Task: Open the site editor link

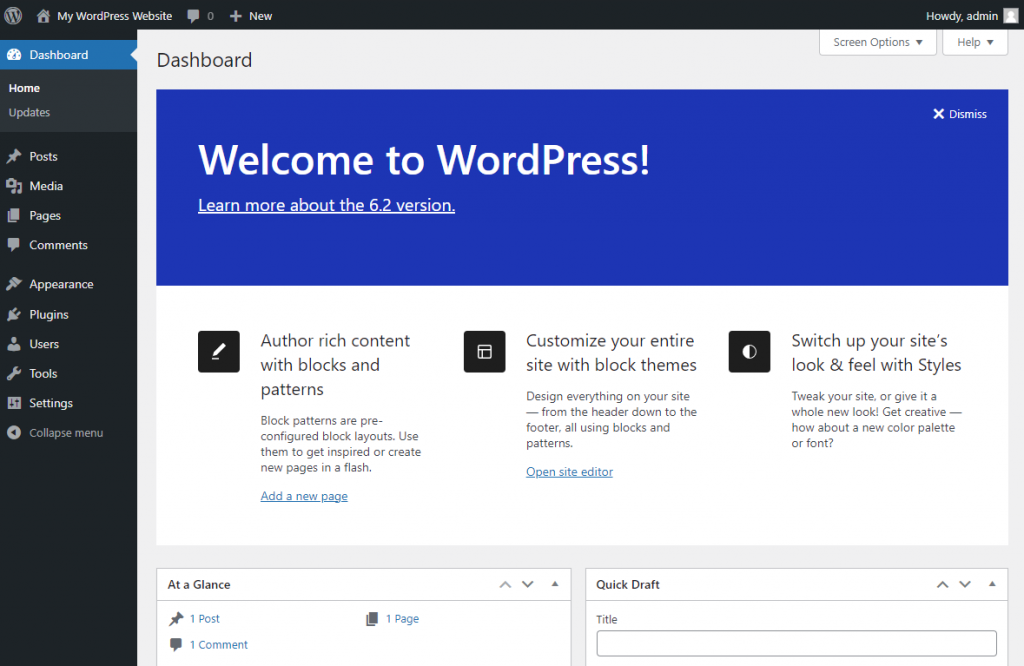Action: point(569,471)
